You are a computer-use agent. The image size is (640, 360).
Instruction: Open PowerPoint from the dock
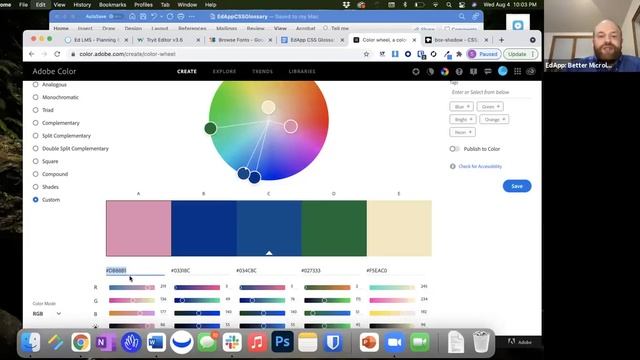click(x=369, y=342)
